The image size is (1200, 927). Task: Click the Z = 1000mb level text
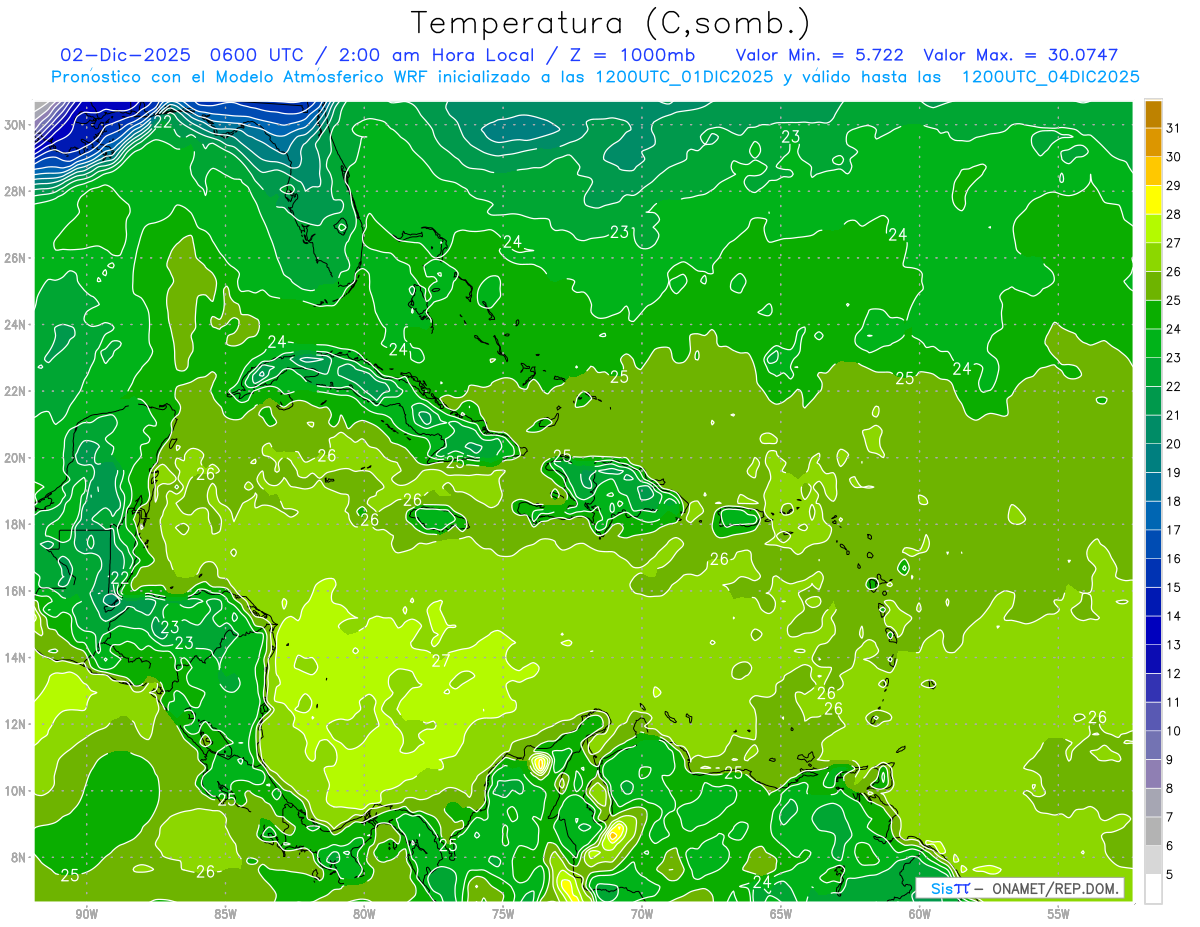(624, 55)
